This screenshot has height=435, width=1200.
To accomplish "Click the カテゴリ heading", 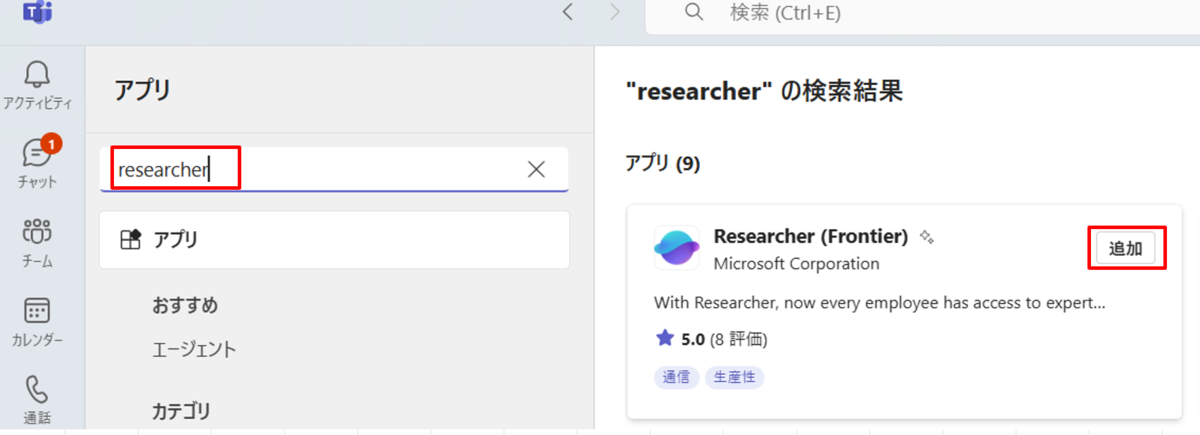I will [181, 410].
